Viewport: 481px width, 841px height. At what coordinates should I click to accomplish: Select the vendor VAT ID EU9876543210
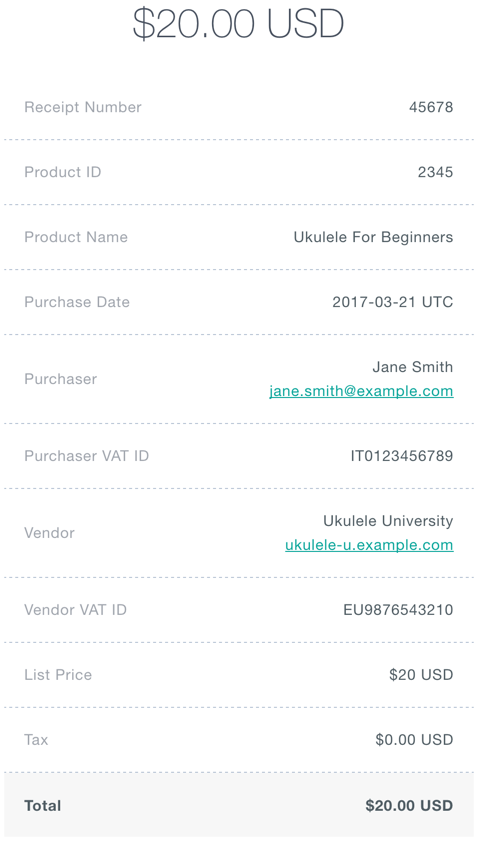pyautogui.click(x=398, y=610)
